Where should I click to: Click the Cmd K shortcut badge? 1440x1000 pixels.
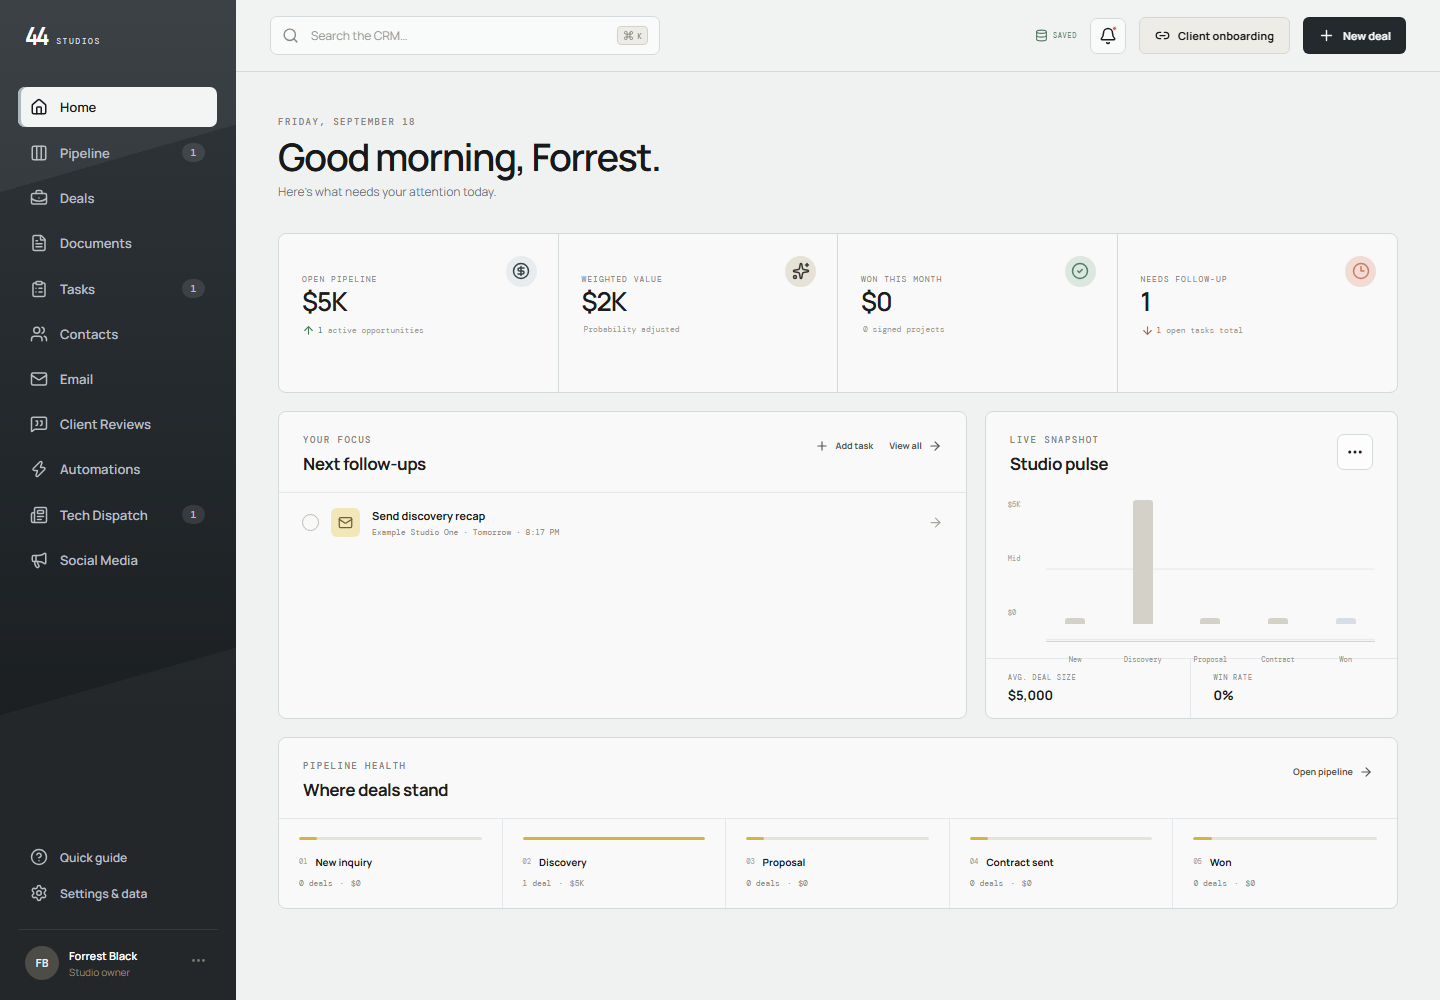[x=633, y=36]
